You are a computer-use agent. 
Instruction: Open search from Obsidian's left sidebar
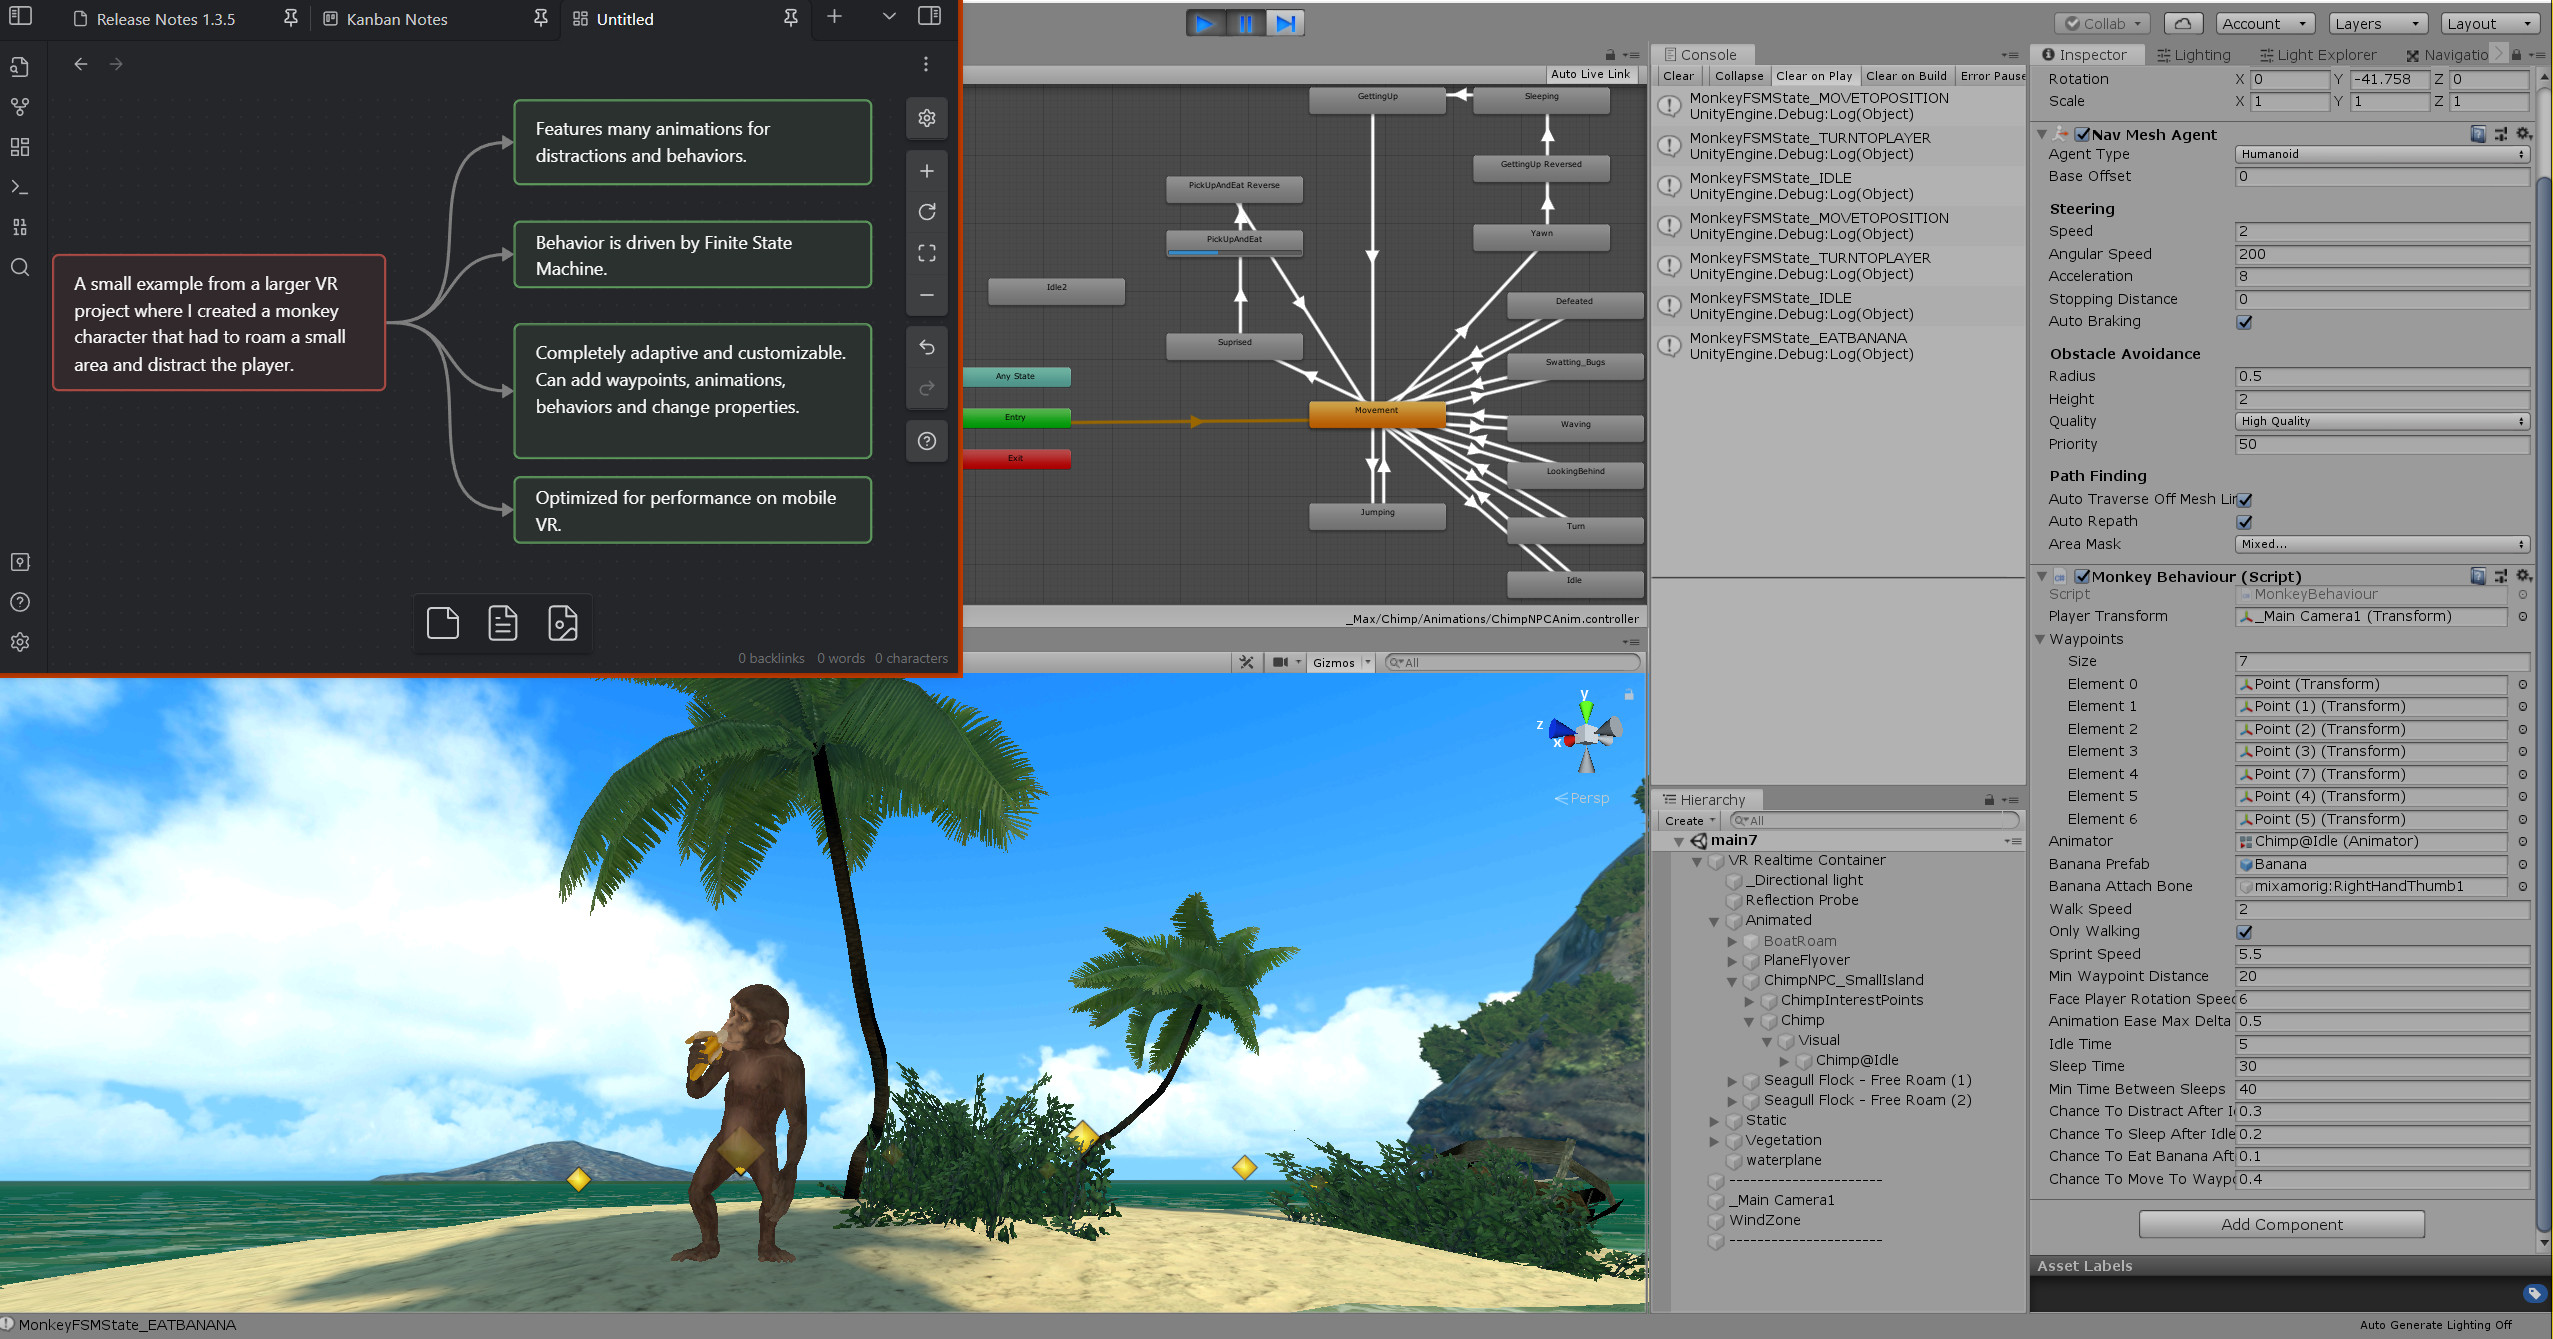20,267
